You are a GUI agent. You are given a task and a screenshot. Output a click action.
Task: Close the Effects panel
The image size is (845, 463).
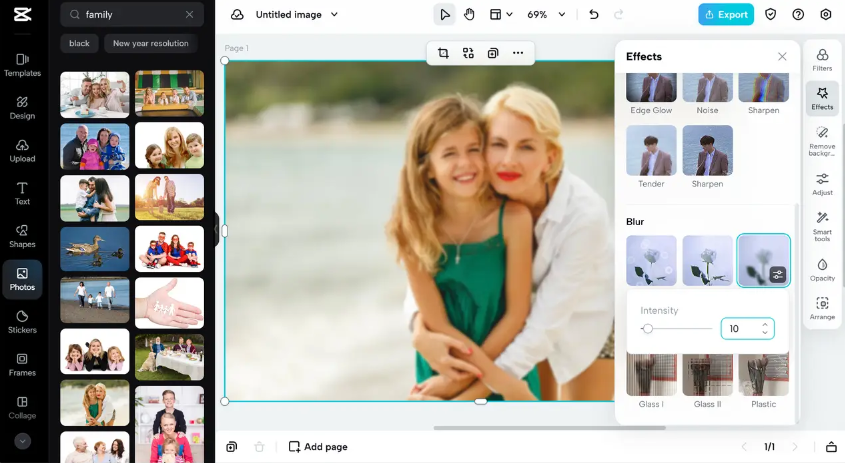click(782, 57)
